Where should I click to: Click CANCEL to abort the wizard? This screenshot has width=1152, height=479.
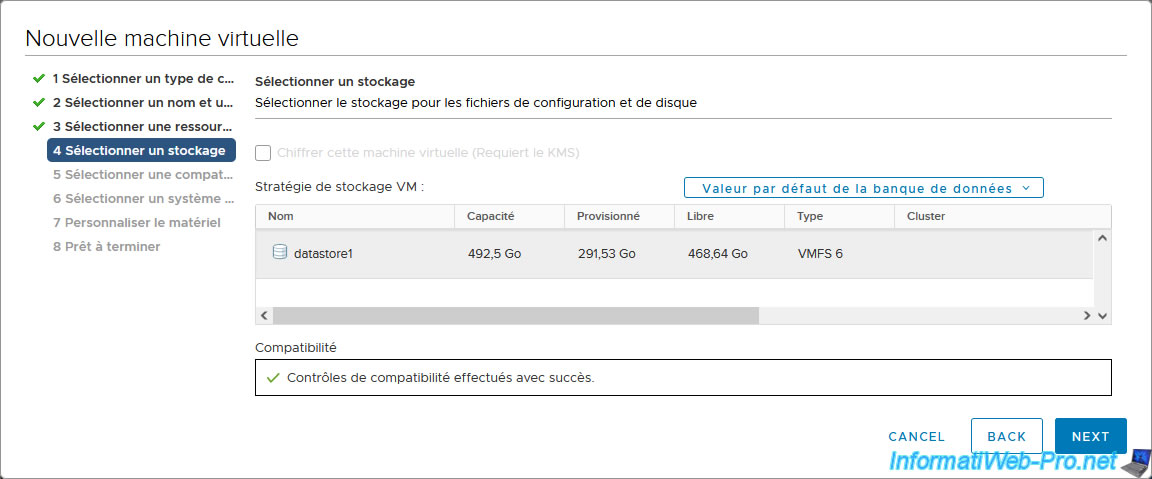916,436
